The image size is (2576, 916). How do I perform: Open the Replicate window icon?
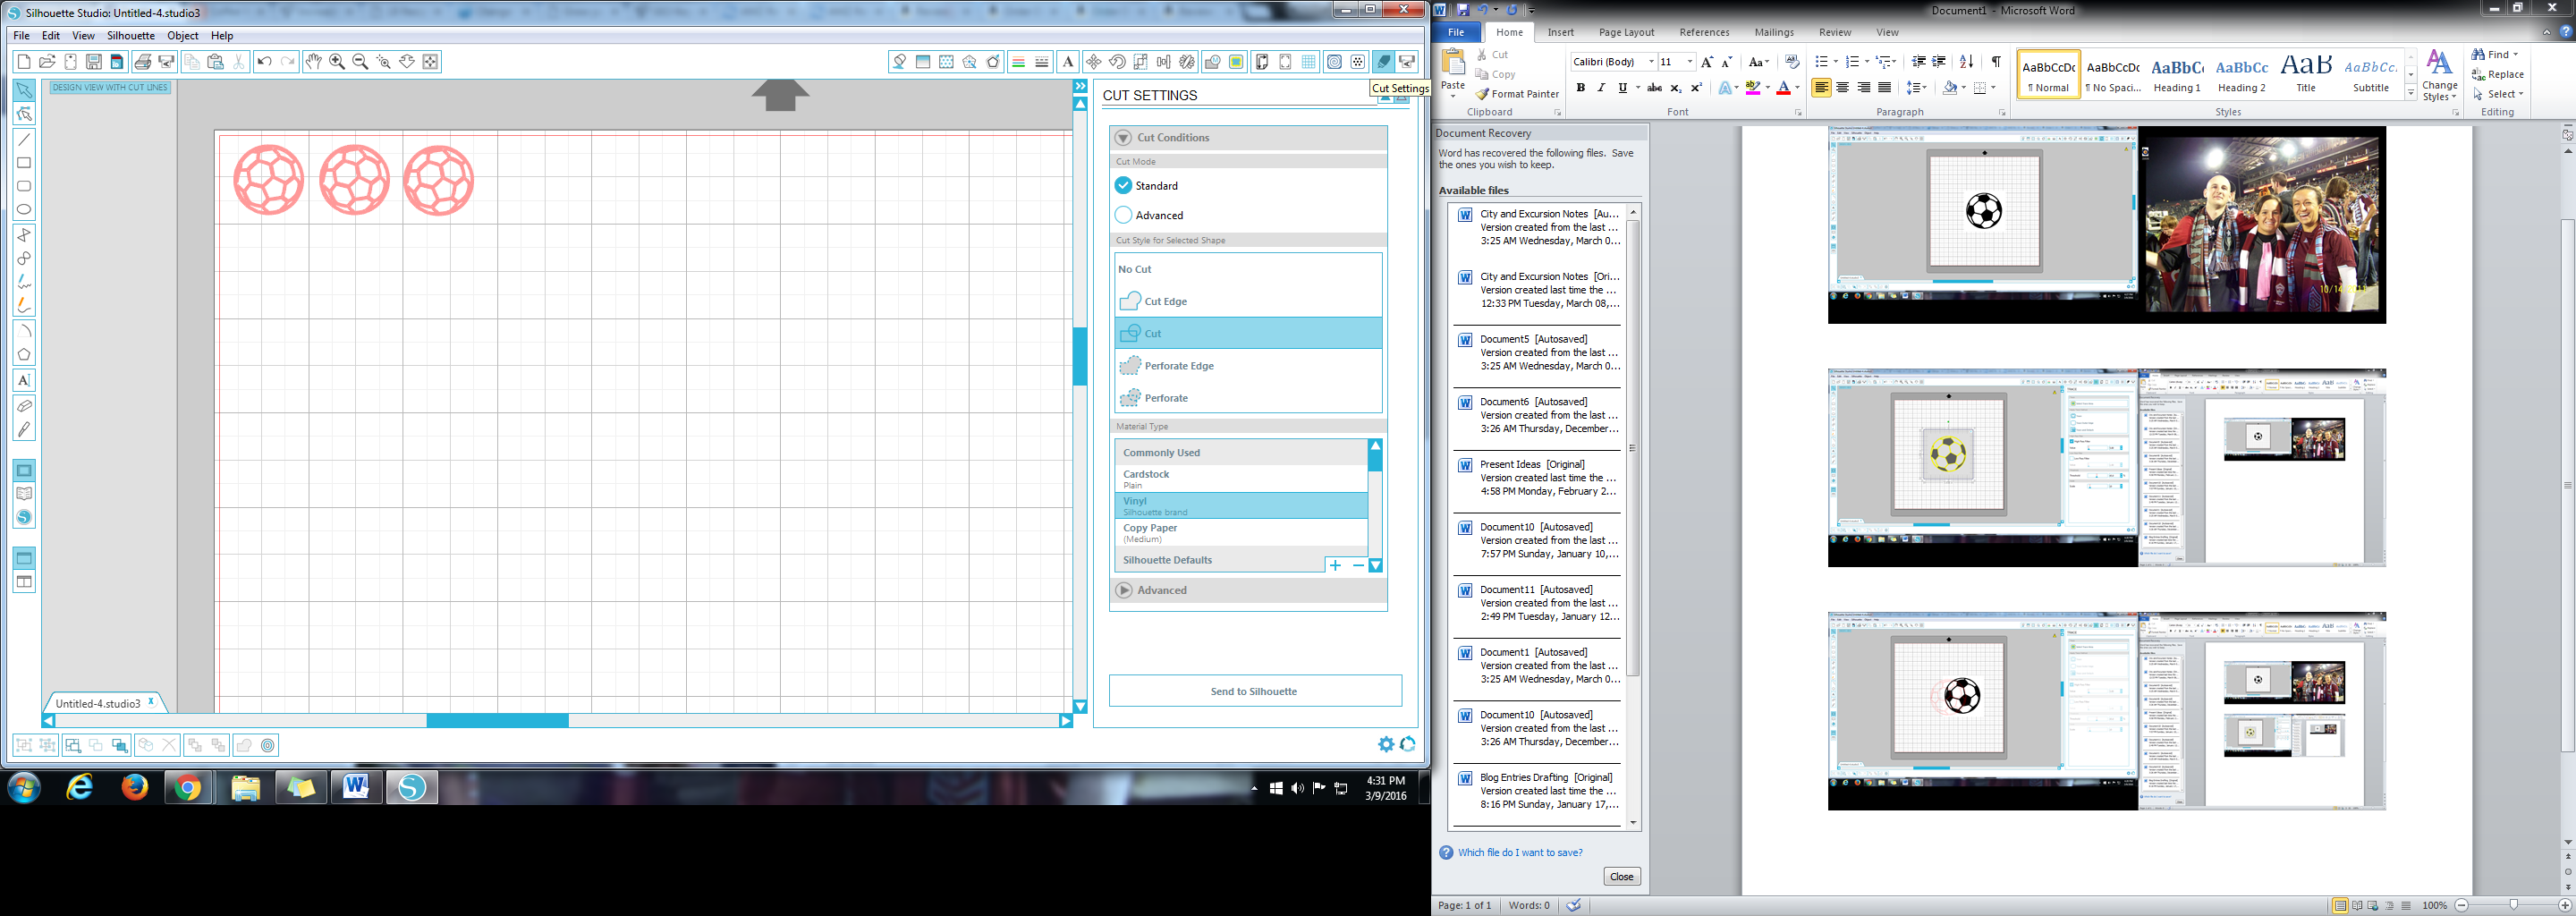pos(1187,62)
